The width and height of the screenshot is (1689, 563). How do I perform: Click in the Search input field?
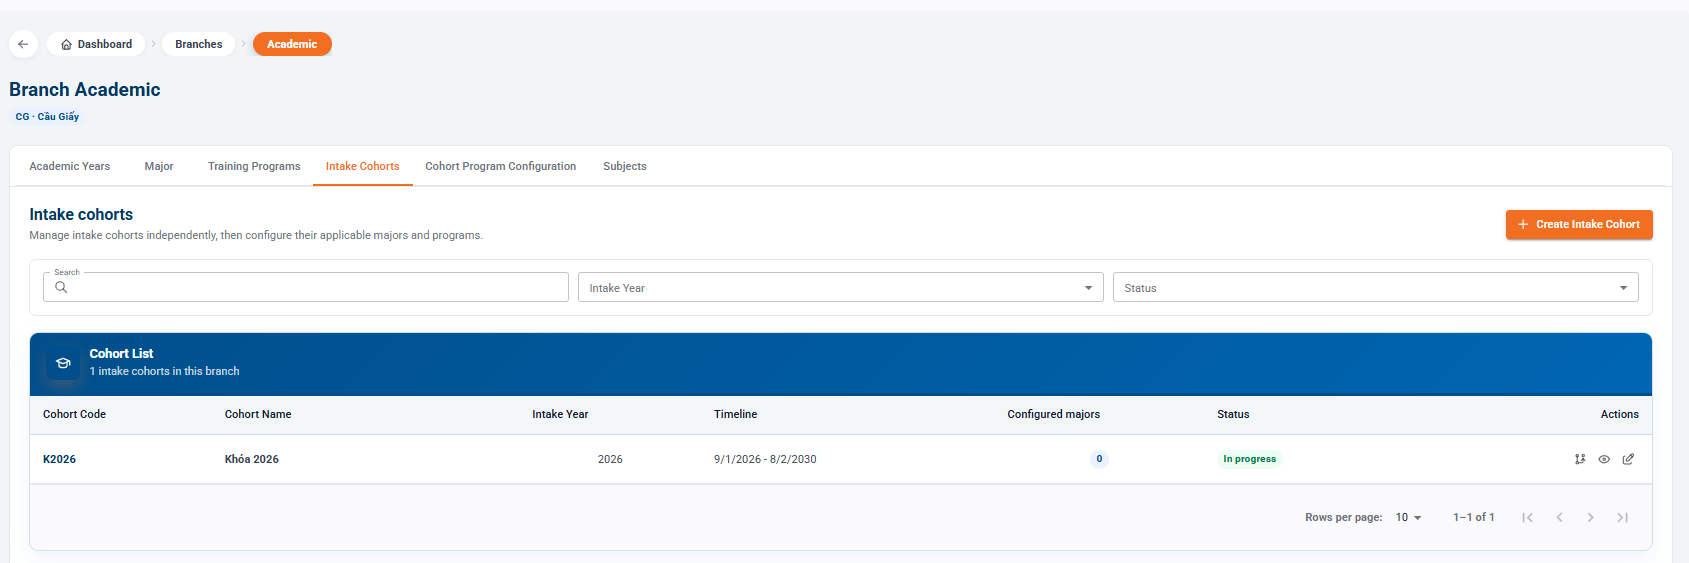[x=306, y=287]
